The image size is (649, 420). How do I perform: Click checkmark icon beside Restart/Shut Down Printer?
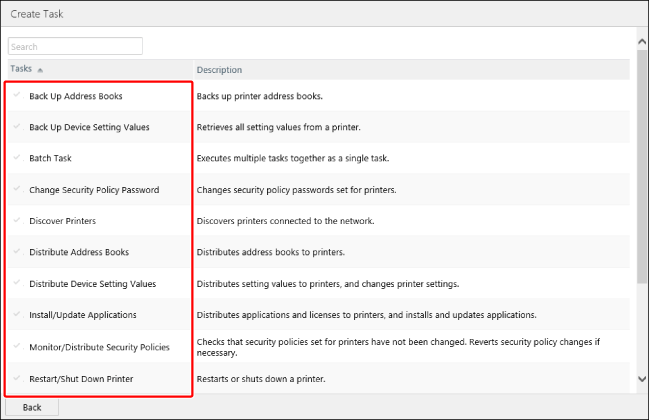(17, 377)
